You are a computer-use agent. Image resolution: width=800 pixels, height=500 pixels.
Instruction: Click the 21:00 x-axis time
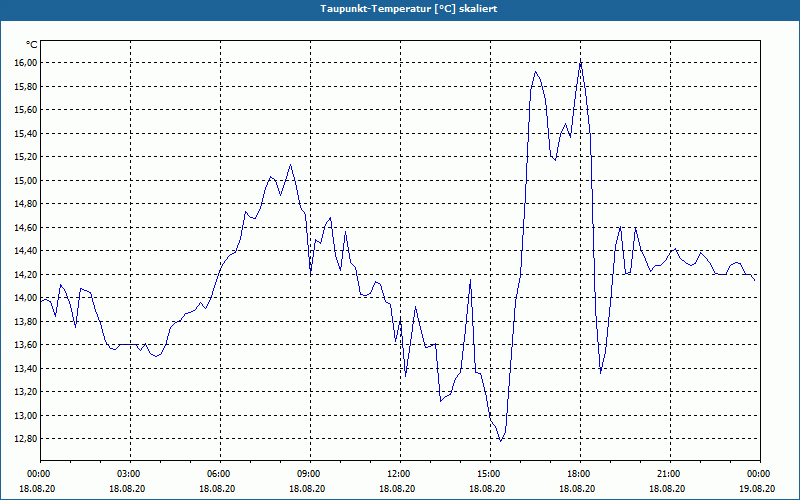tap(667, 474)
